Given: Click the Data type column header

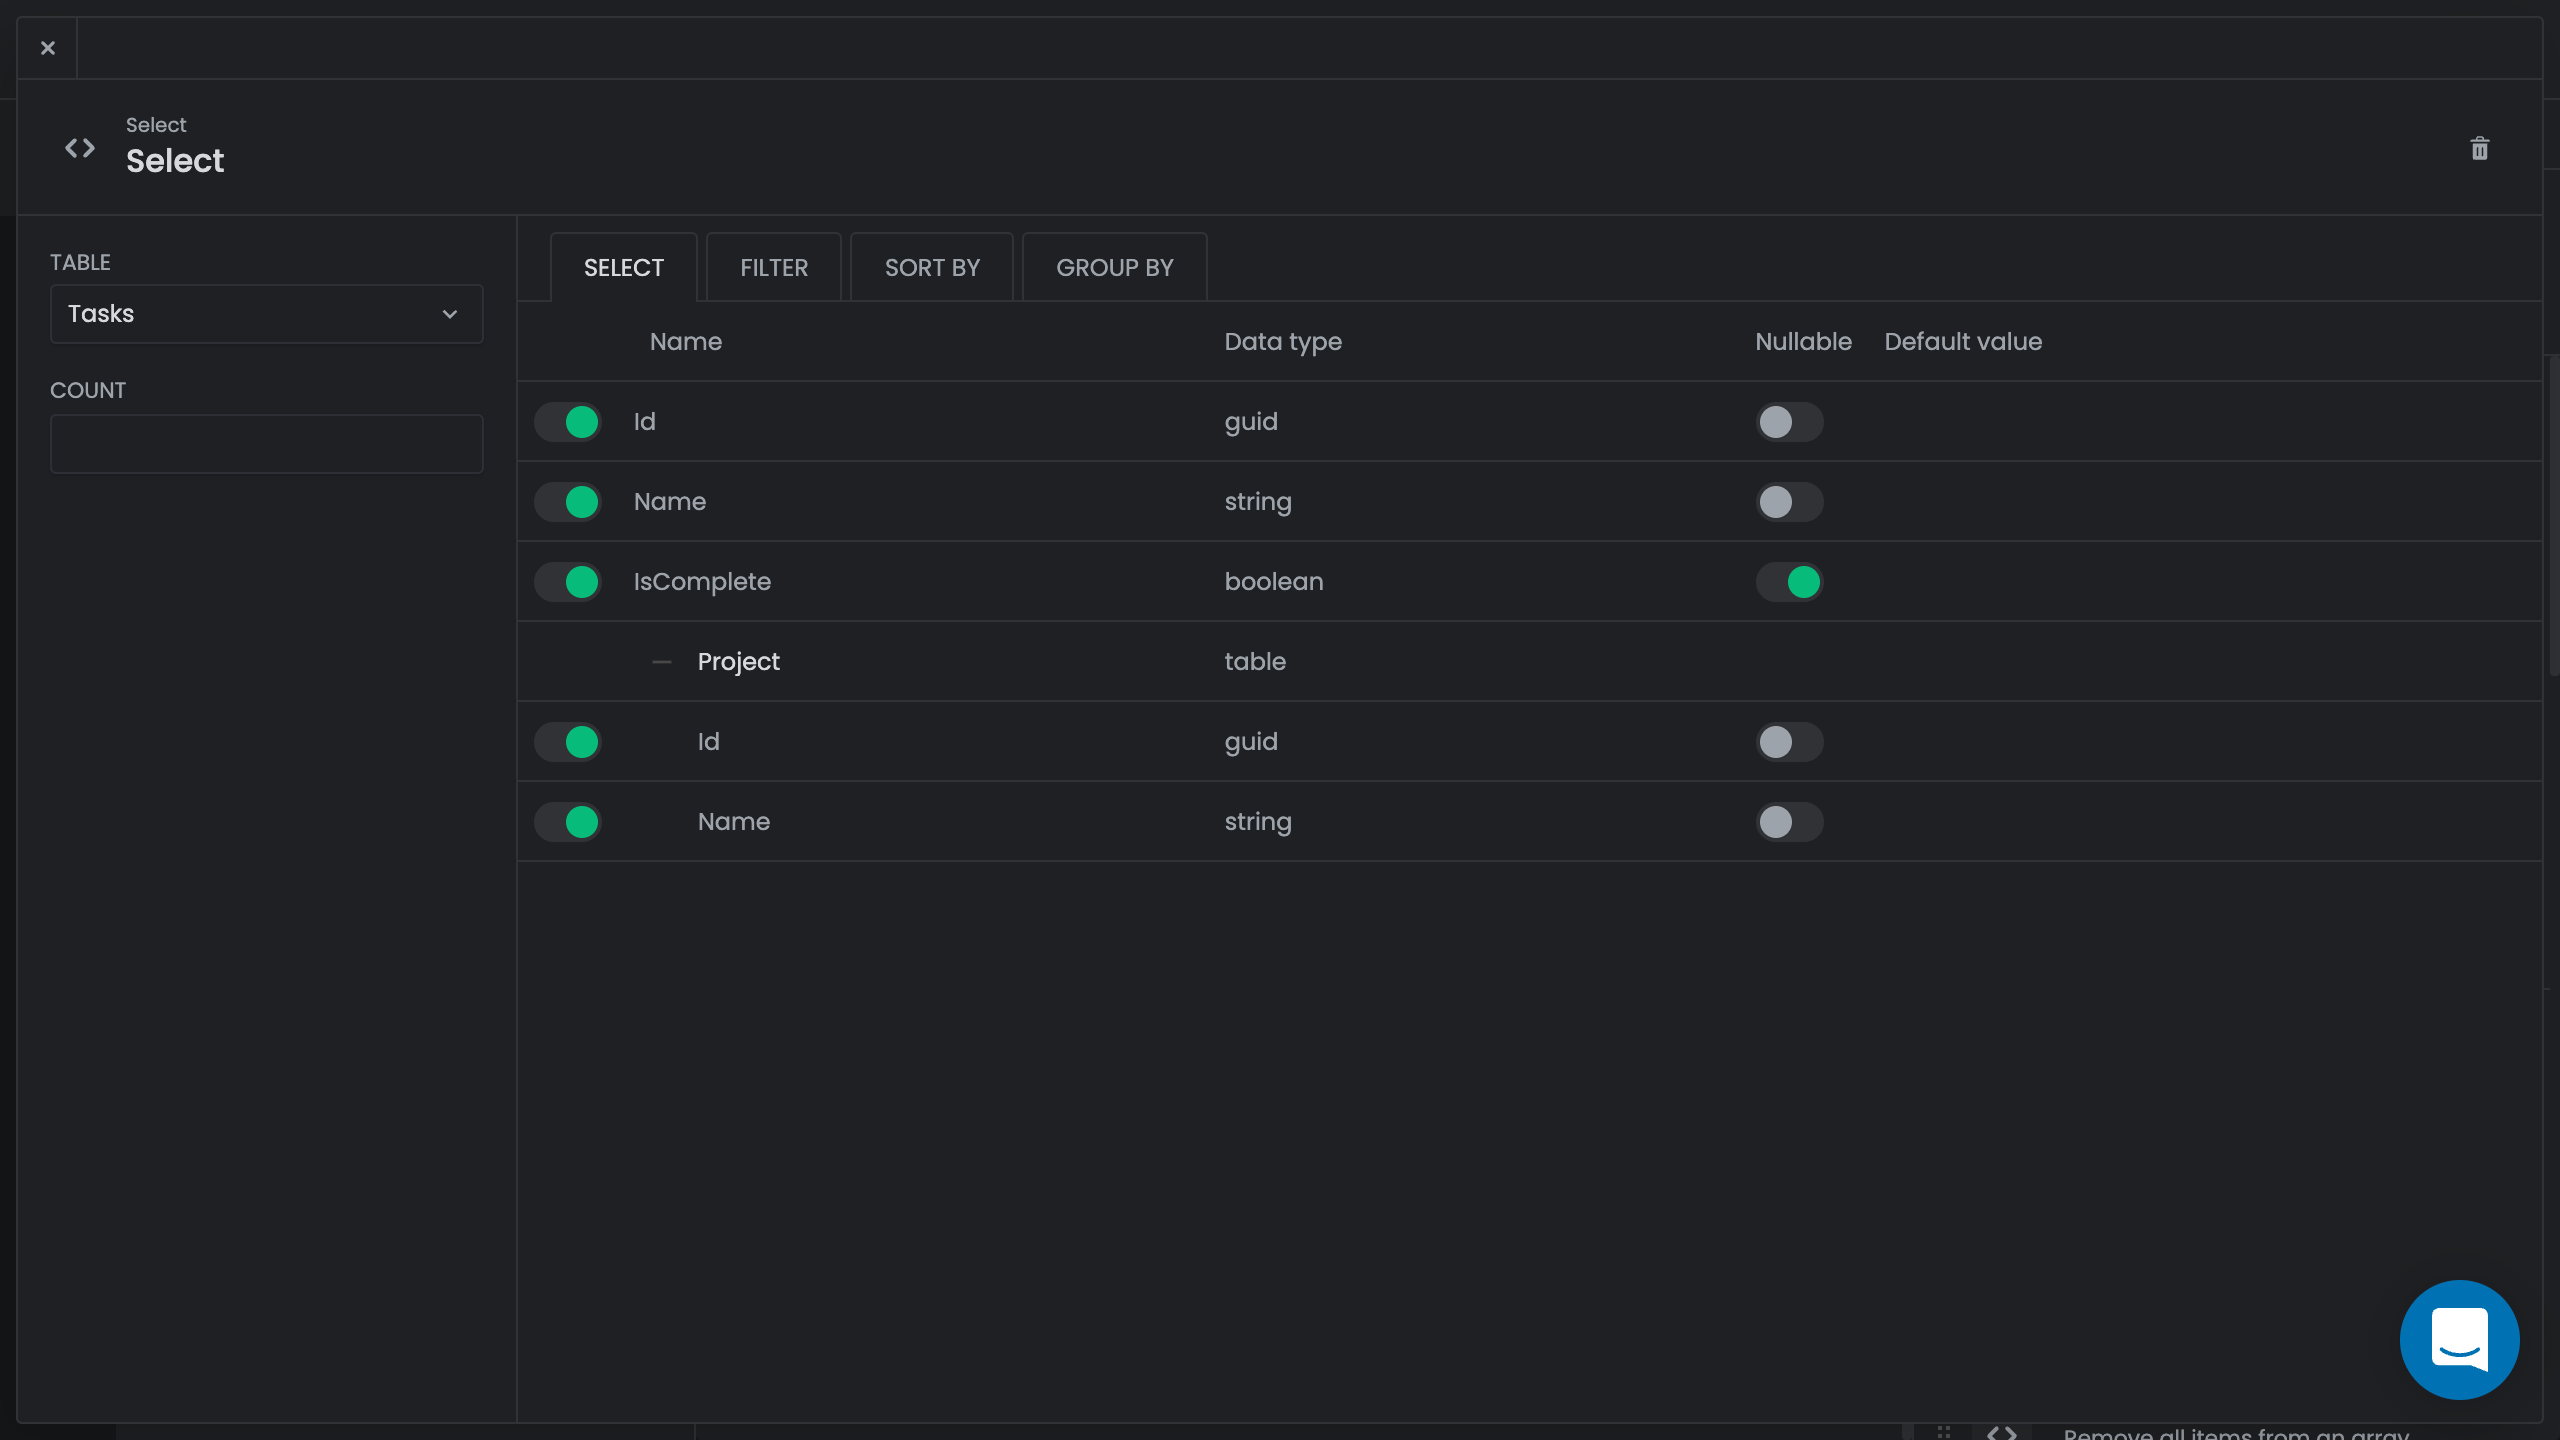Looking at the screenshot, I should [1283, 342].
